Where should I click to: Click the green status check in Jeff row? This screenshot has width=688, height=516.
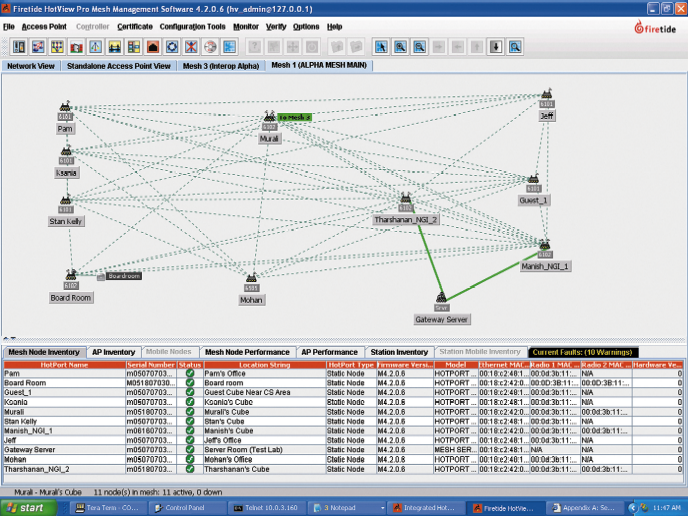pos(190,440)
